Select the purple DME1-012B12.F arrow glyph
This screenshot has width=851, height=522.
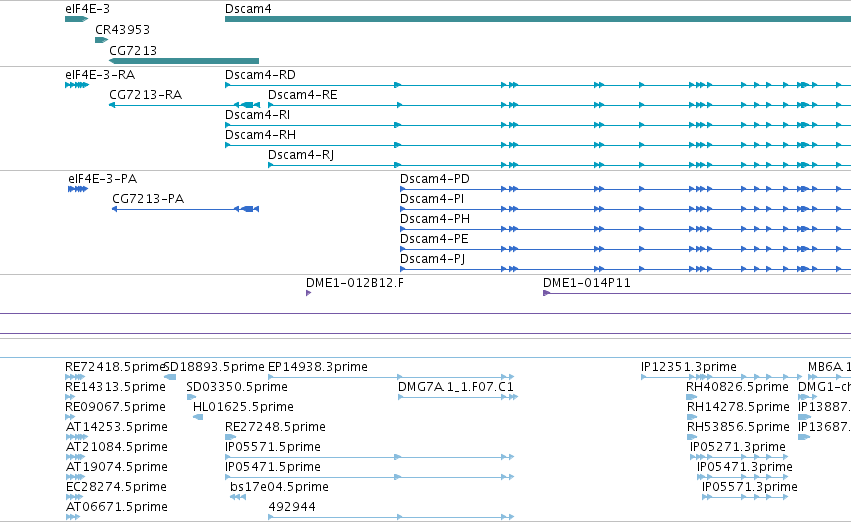tap(308, 293)
